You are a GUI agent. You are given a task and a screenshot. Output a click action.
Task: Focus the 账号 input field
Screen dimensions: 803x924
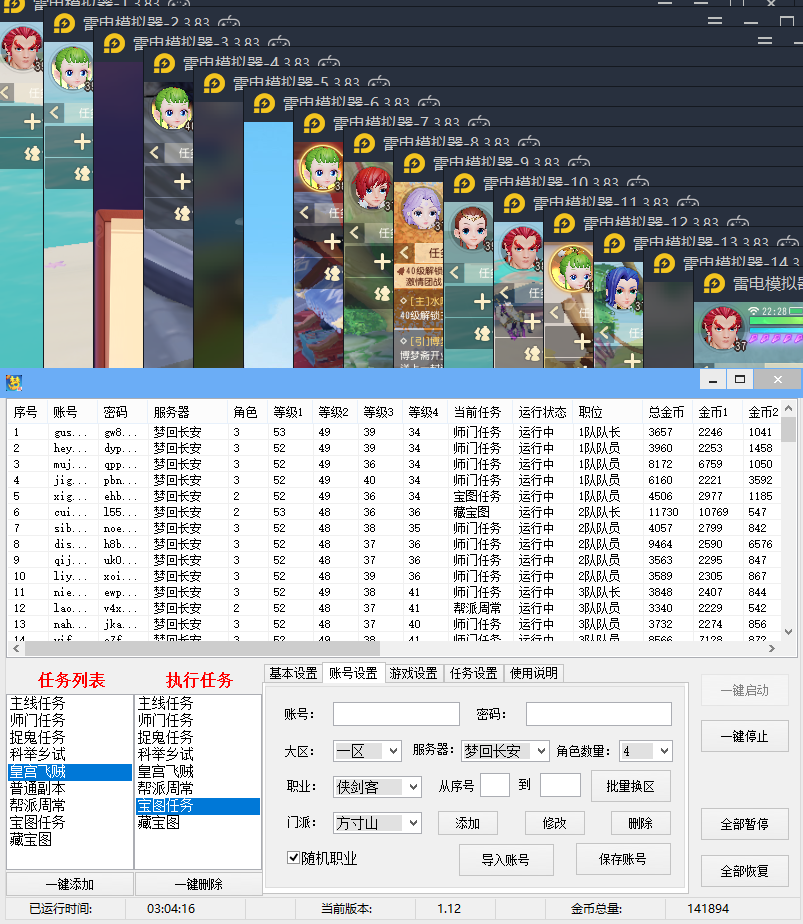pyautogui.click(x=396, y=714)
